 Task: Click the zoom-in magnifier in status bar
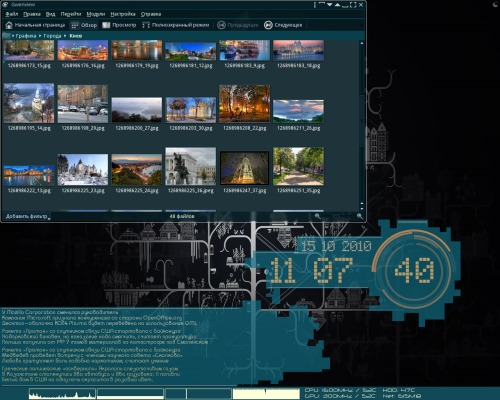click(x=360, y=216)
